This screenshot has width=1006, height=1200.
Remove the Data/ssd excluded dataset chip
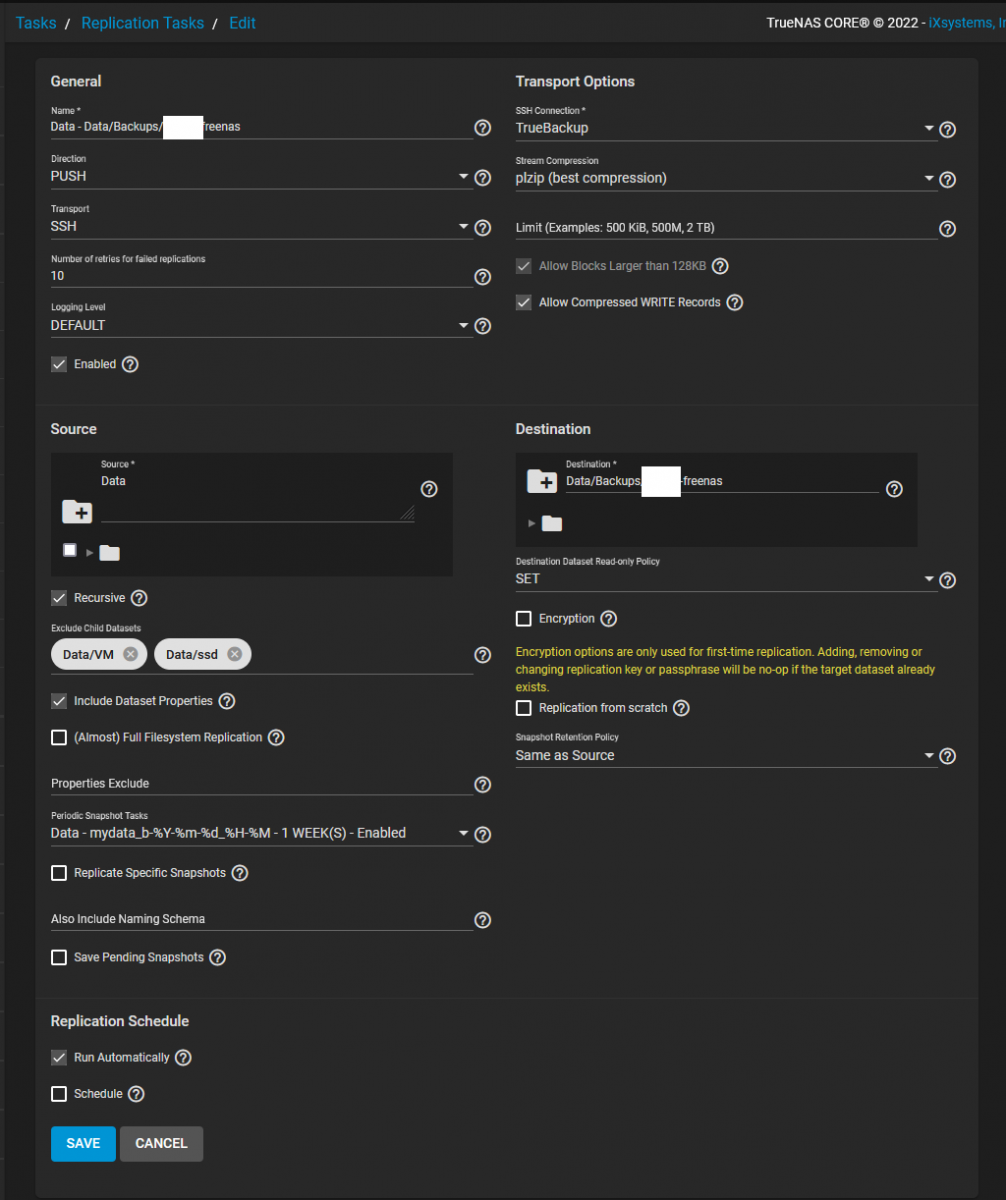pos(234,654)
